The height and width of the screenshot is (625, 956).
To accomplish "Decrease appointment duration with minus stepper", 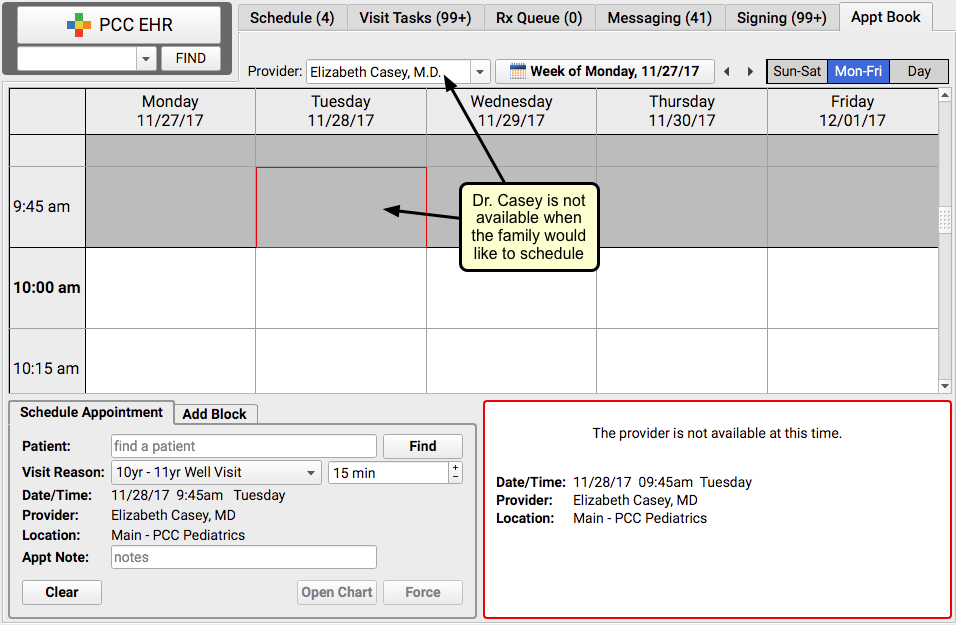I will (x=455, y=478).
